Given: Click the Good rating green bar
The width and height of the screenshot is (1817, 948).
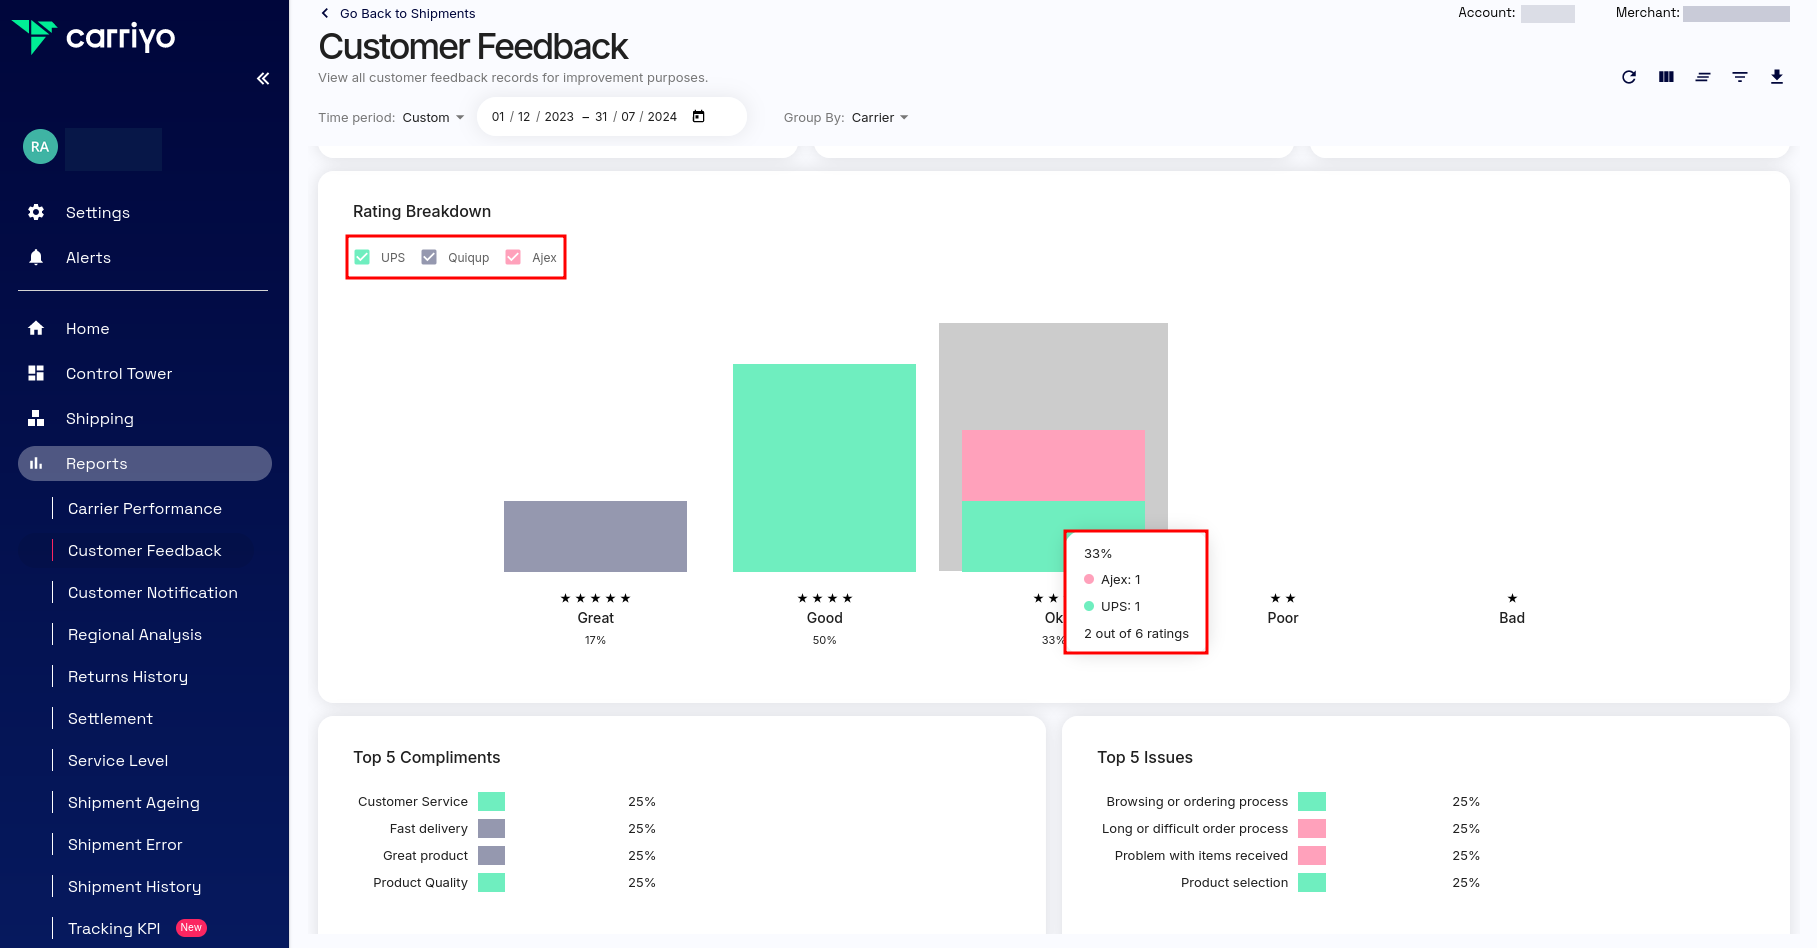Looking at the screenshot, I should (824, 468).
